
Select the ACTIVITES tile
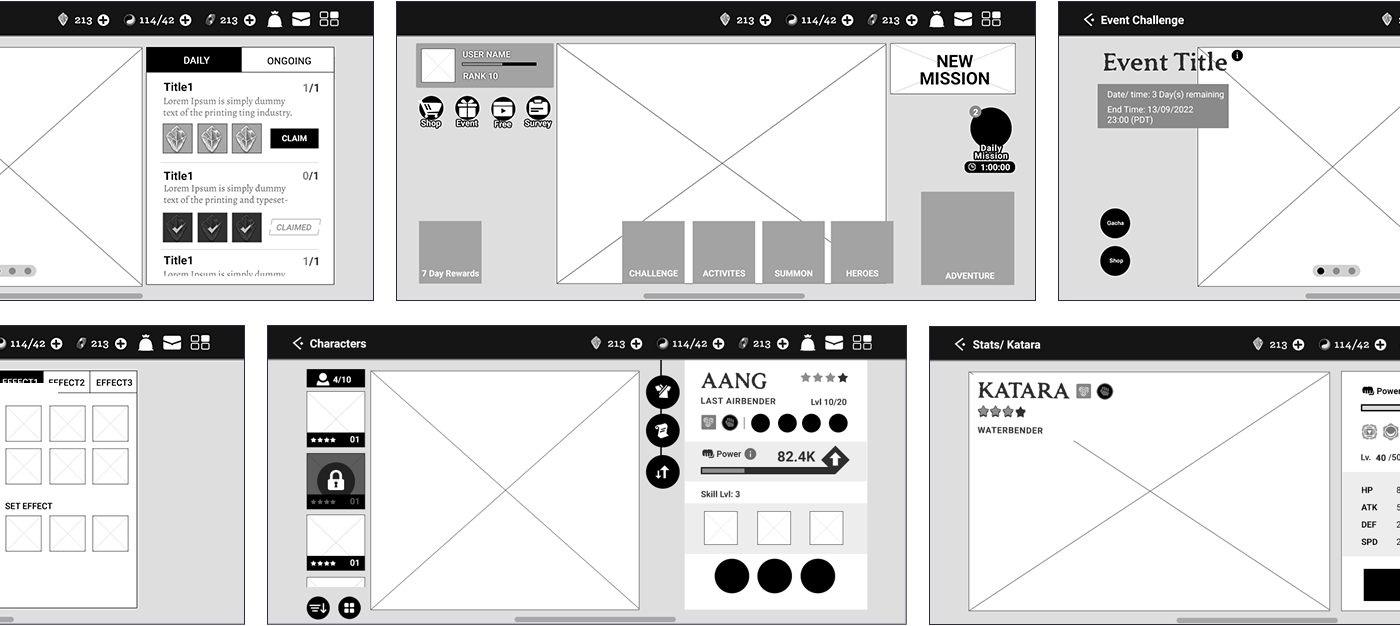pyautogui.click(x=724, y=252)
